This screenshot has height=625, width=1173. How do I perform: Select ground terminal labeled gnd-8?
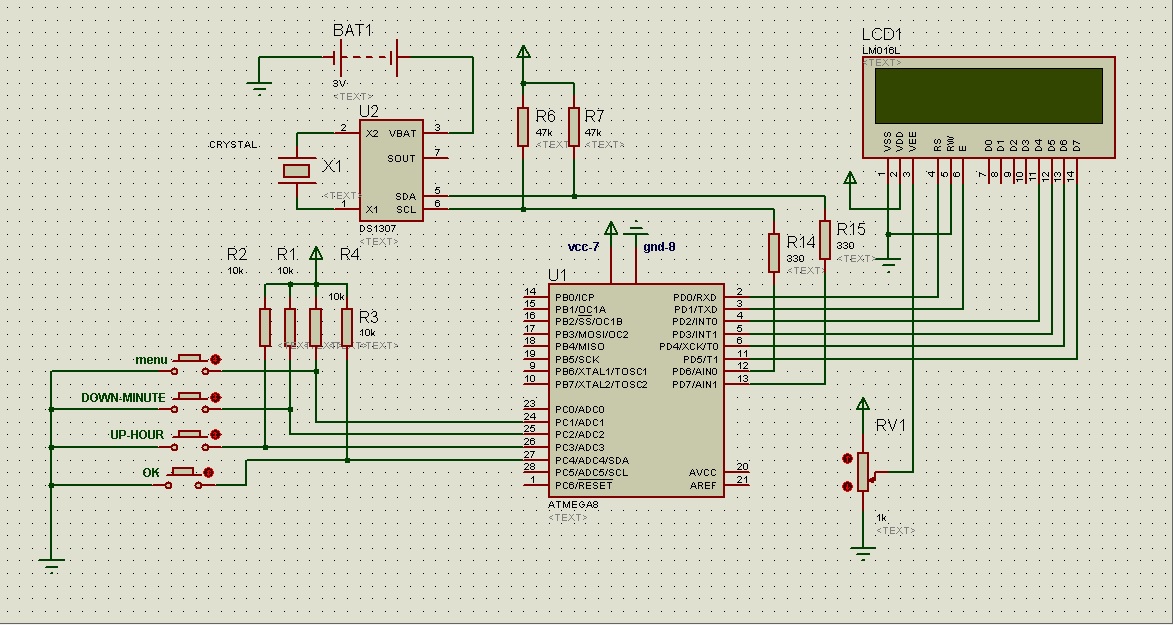[637, 228]
